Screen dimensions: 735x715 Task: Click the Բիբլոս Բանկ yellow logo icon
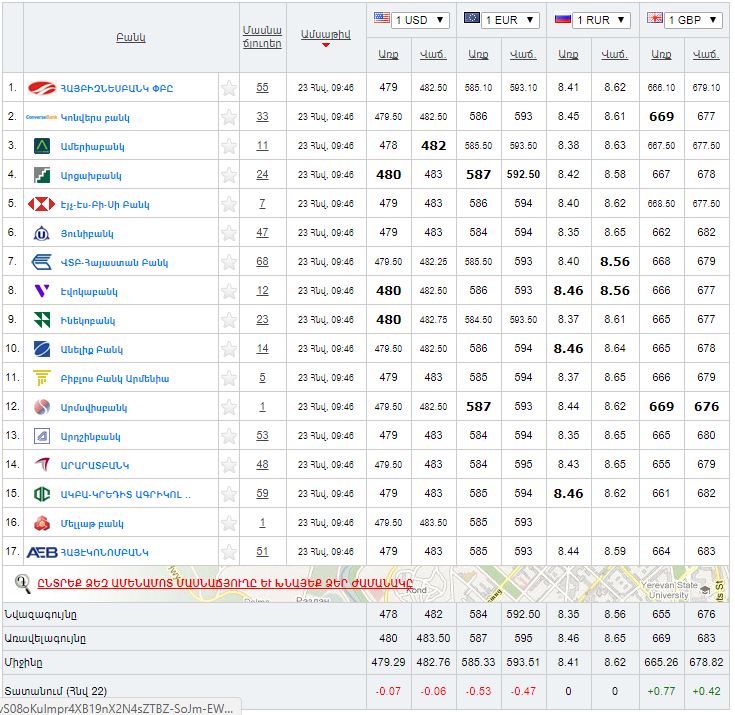pos(42,378)
